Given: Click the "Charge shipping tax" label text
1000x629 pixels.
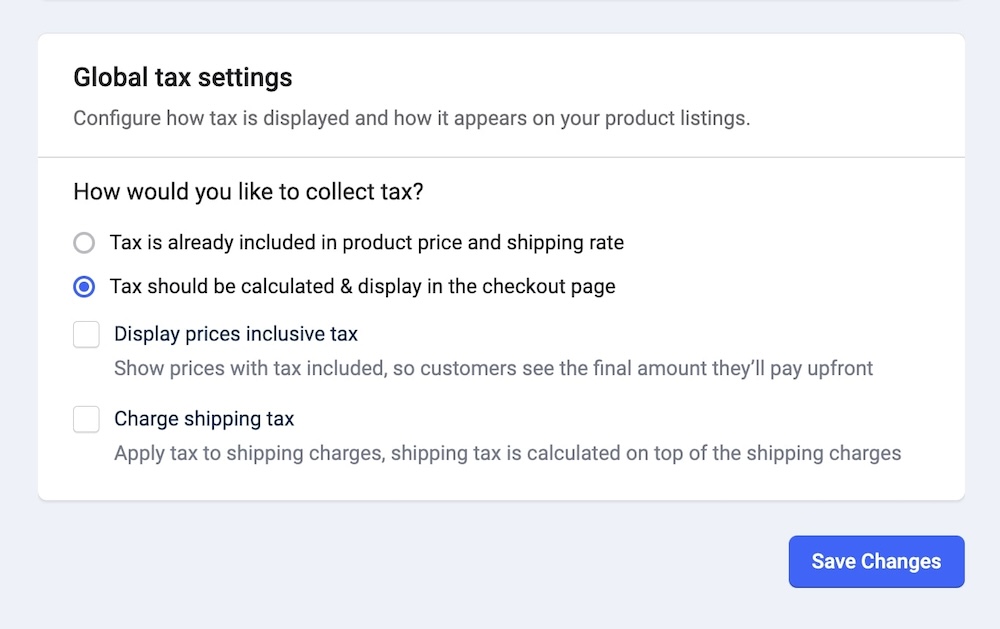Looking at the screenshot, I should [x=204, y=419].
